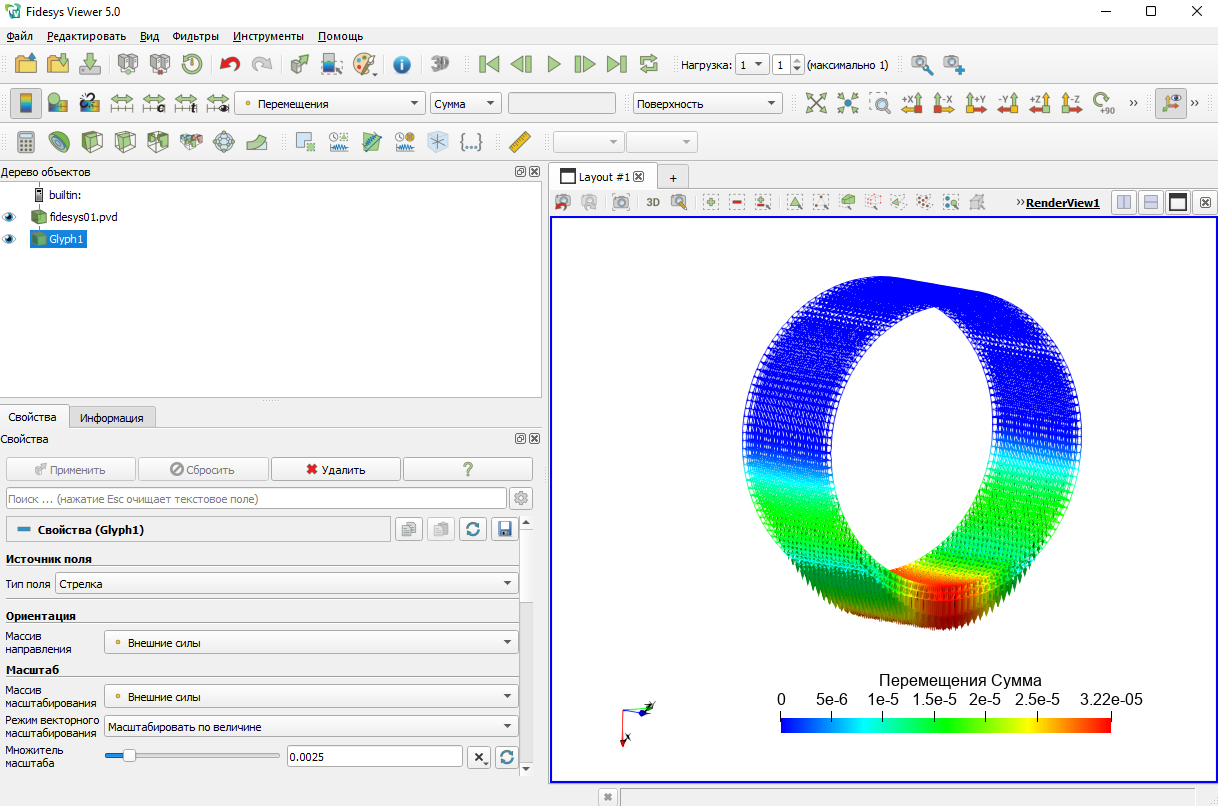Image resolution: width=1218 pixels, height=806 pixels.
Task: Toggle visibility eye of Glyph1
Action: (9, 239)
